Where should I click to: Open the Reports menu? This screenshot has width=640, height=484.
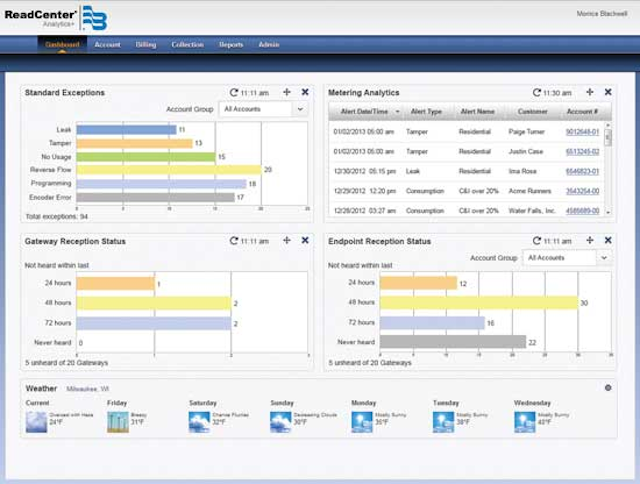pos(231,44)
